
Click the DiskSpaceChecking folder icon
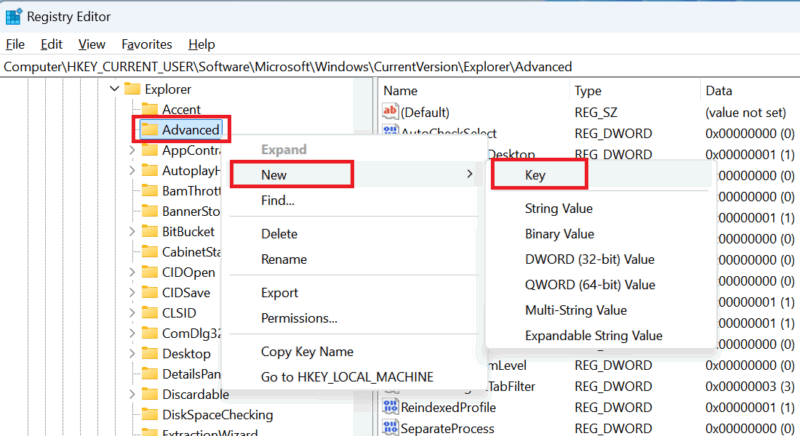(x=149, y=415)
